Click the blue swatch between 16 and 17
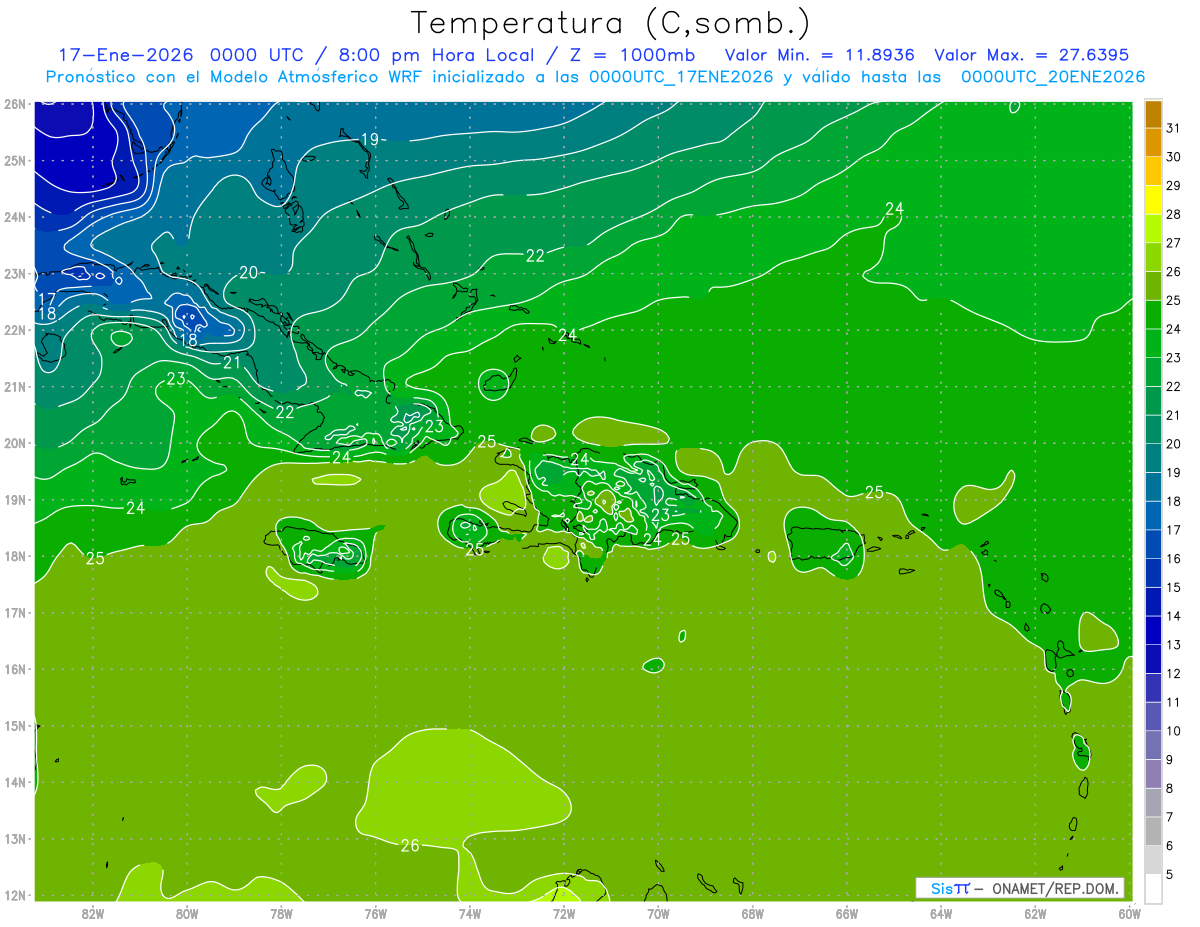This screenshot has height=927, width=1200. click(1153, 544)
